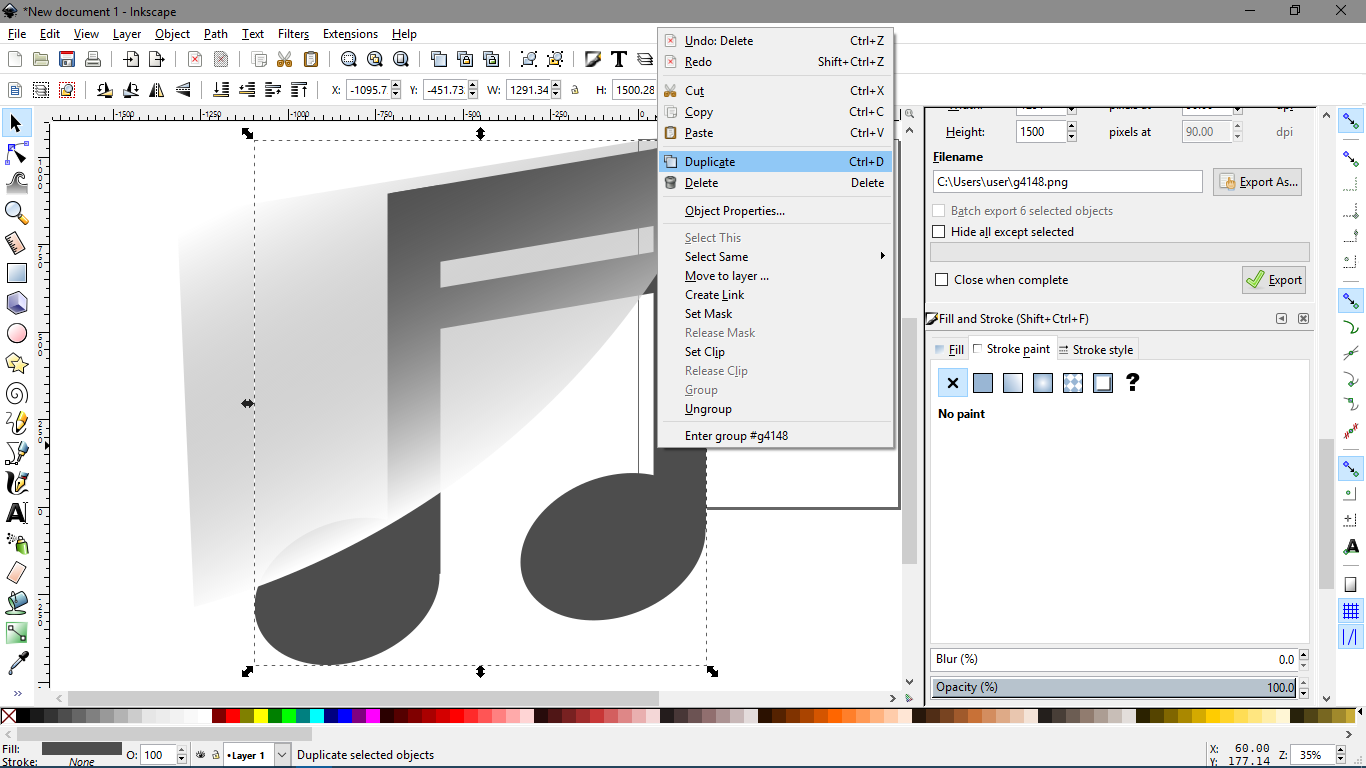Select the Gradient tool
Screen dimensions: 1366x768
pos(17,633)
